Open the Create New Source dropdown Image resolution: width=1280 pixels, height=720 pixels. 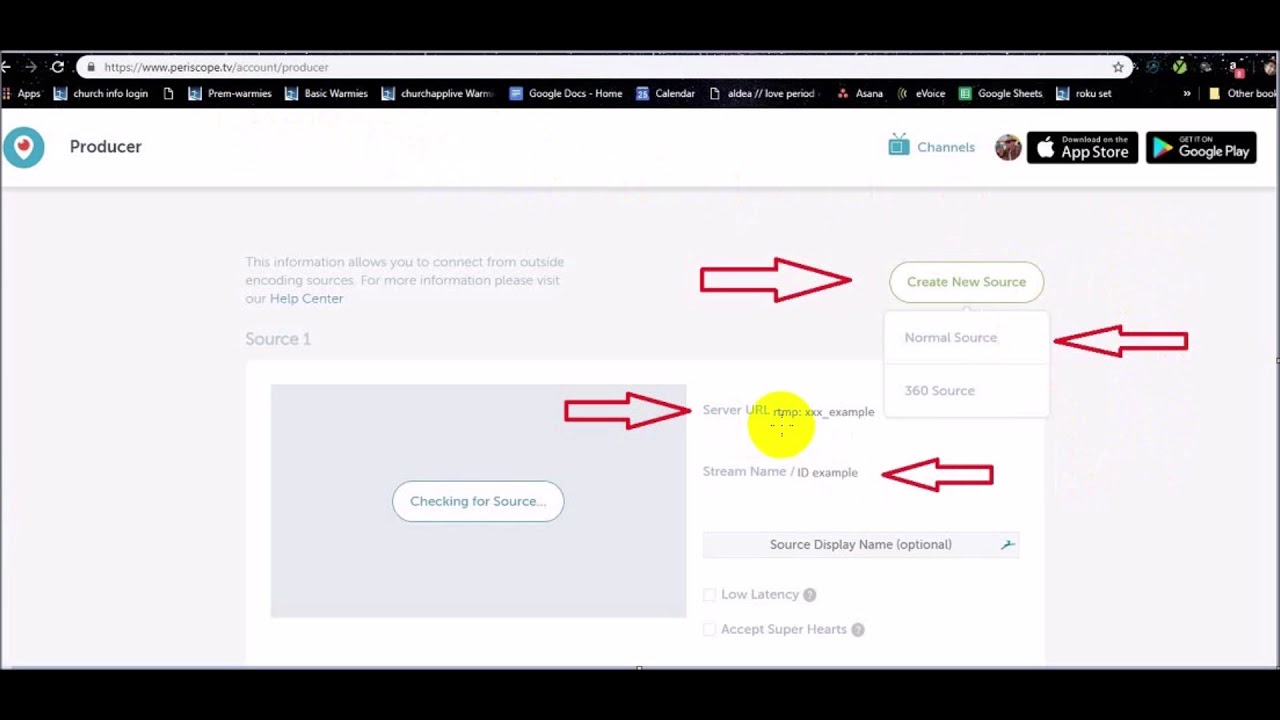tap(966, 282)
